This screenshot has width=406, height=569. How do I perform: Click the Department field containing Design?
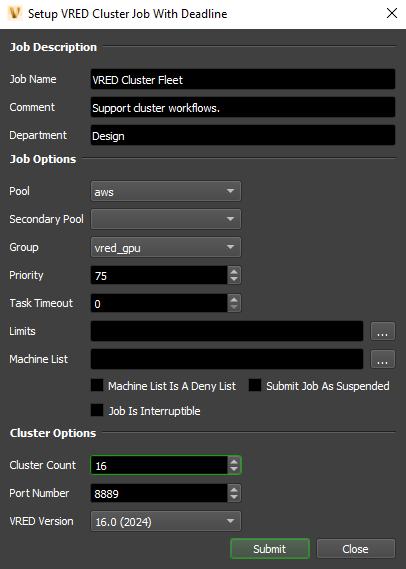click(x=243, y=135)
